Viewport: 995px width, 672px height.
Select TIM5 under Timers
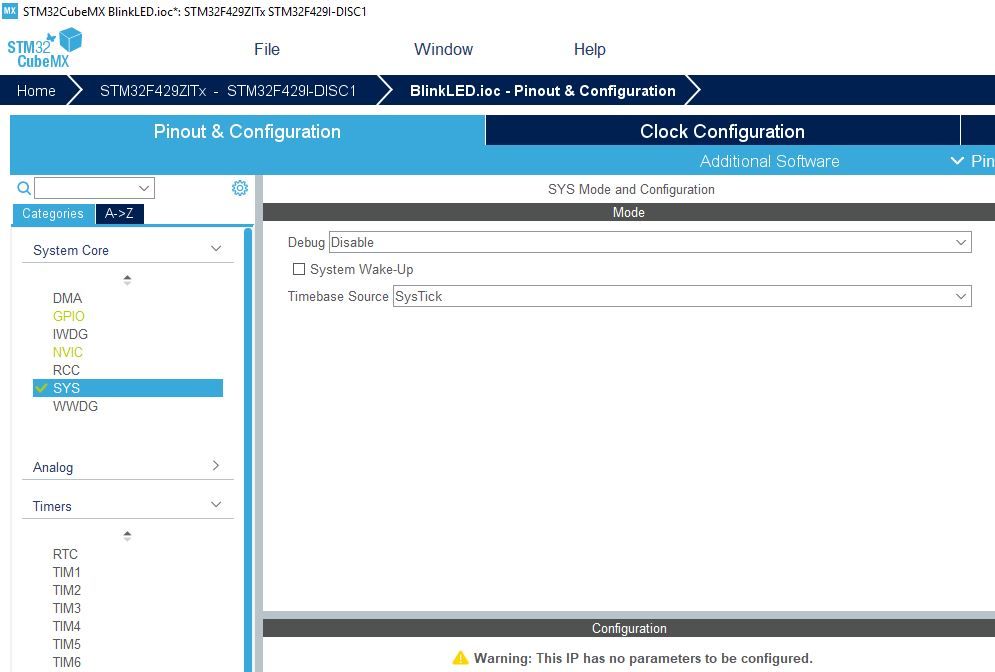tap(67, 644)
